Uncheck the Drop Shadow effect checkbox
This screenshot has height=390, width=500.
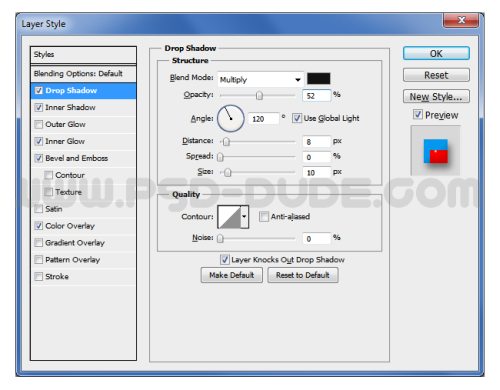point(39,91)
